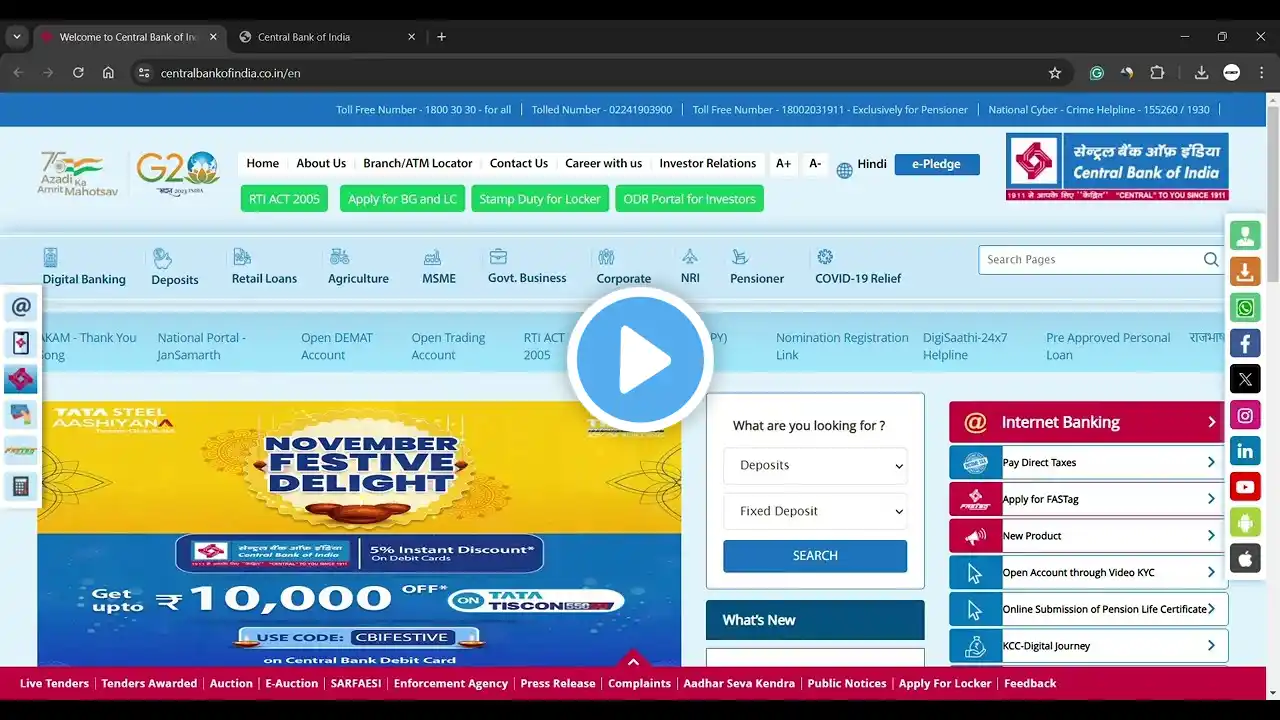The width and height of the screenshot is (1280, 720).
Task: Click the COVID-19 Relief icon
Action: pos(825,257)
